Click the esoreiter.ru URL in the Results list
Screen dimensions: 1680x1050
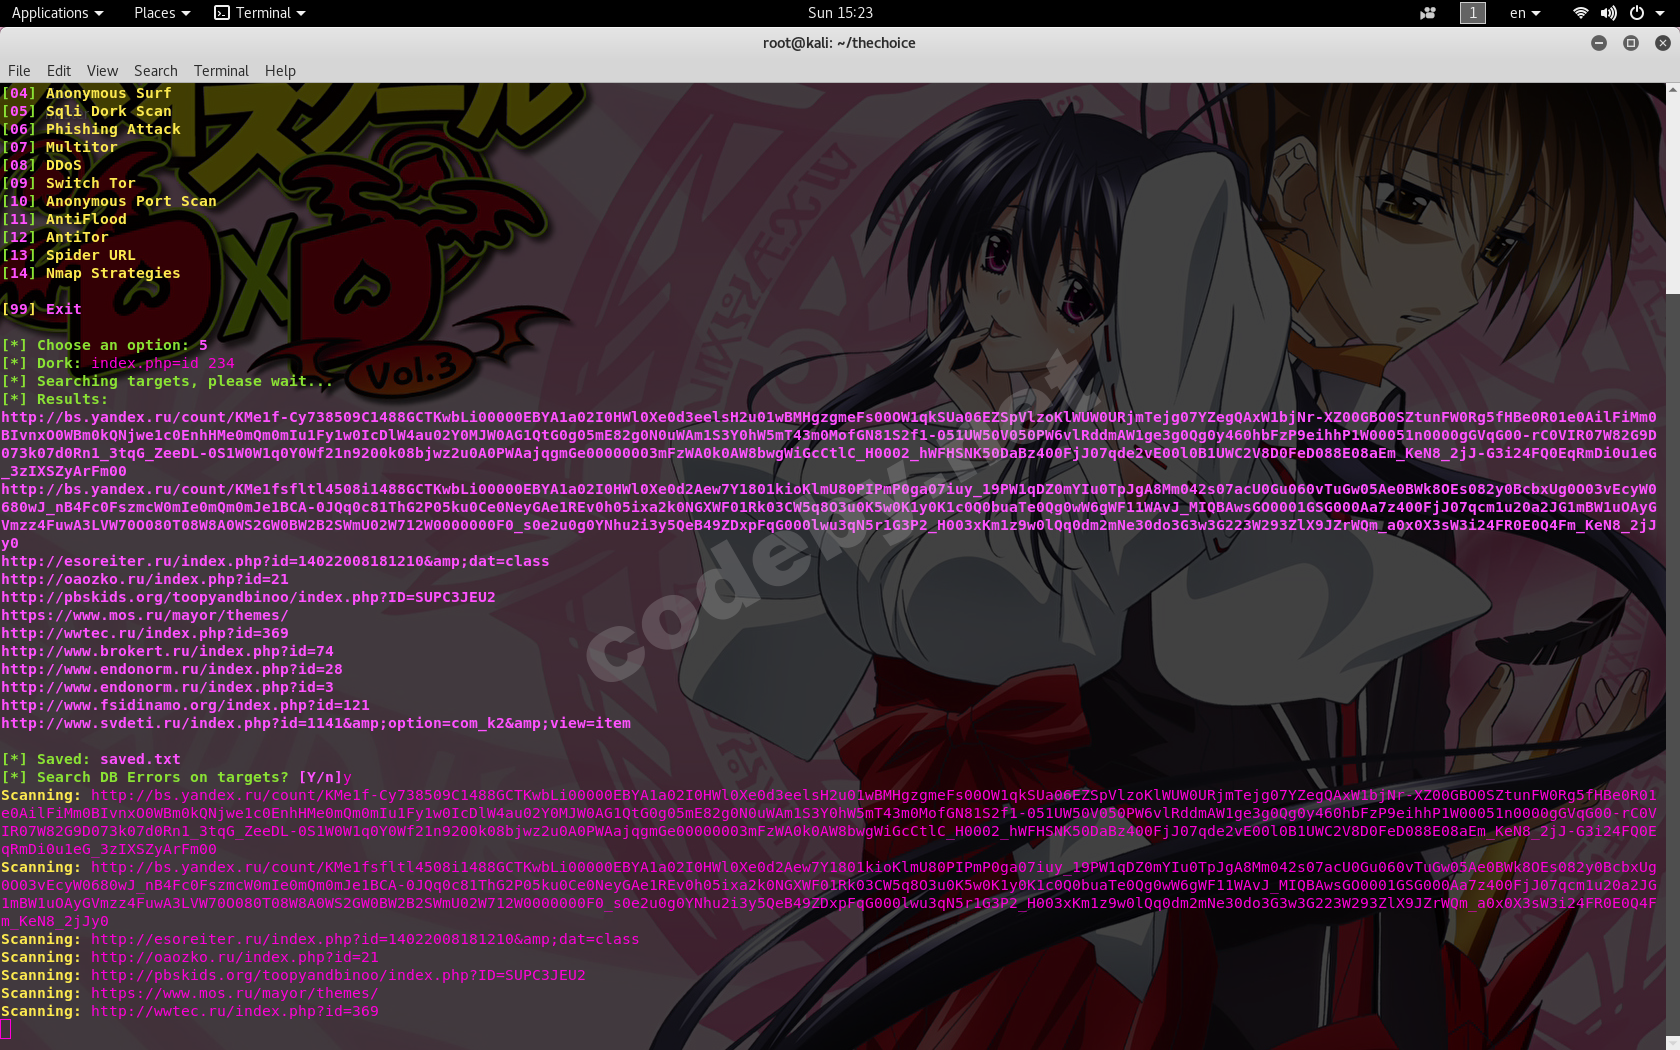276,561
